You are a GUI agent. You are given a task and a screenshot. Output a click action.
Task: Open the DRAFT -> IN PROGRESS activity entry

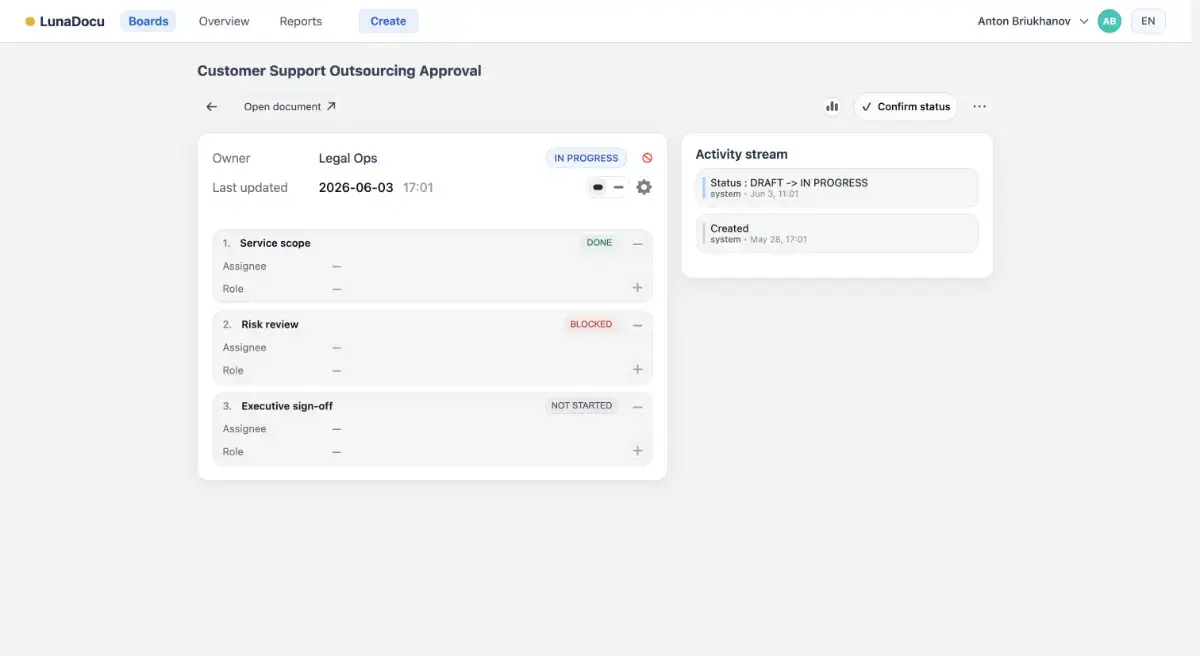click(837, 188)
